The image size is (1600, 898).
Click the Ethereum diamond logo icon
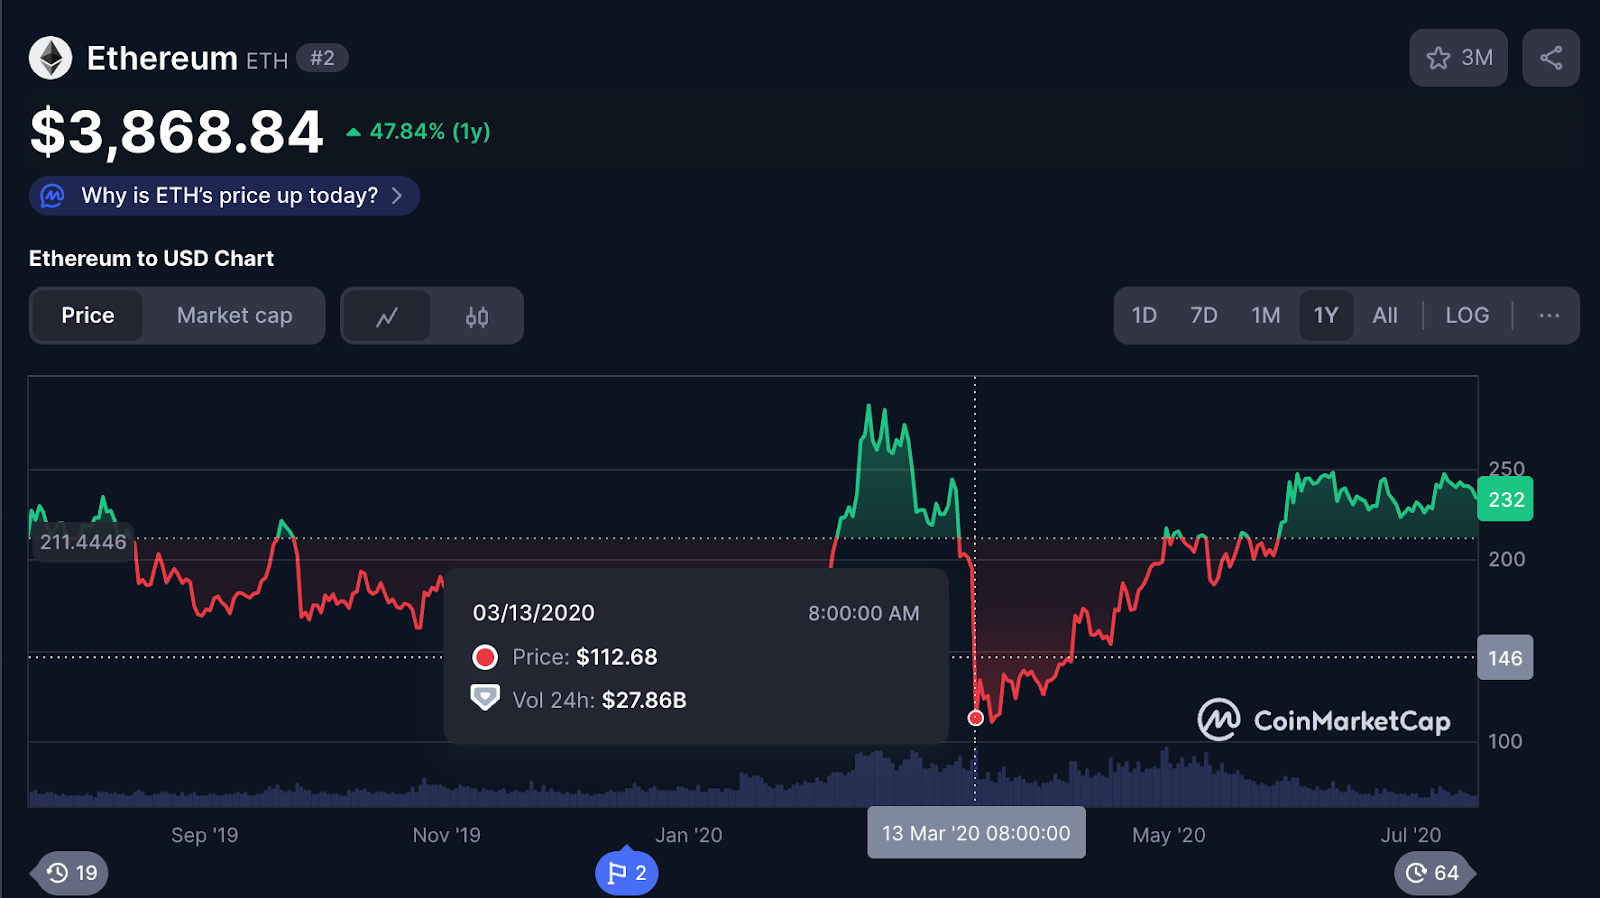50,58
